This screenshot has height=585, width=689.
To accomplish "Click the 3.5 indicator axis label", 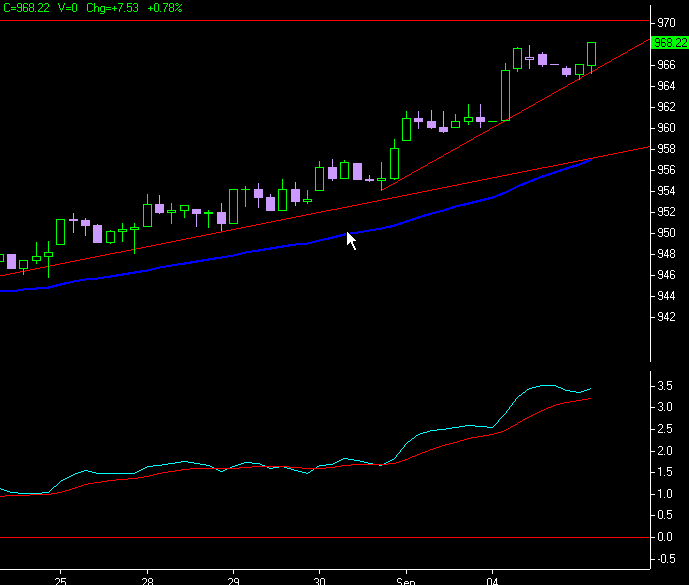I will pos(664,386).
